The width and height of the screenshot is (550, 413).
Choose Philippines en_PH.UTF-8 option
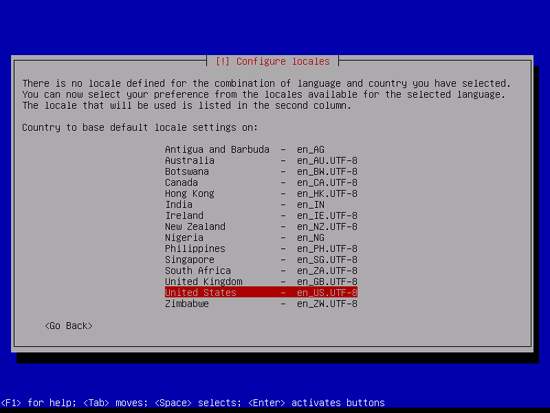click(261, 249)
